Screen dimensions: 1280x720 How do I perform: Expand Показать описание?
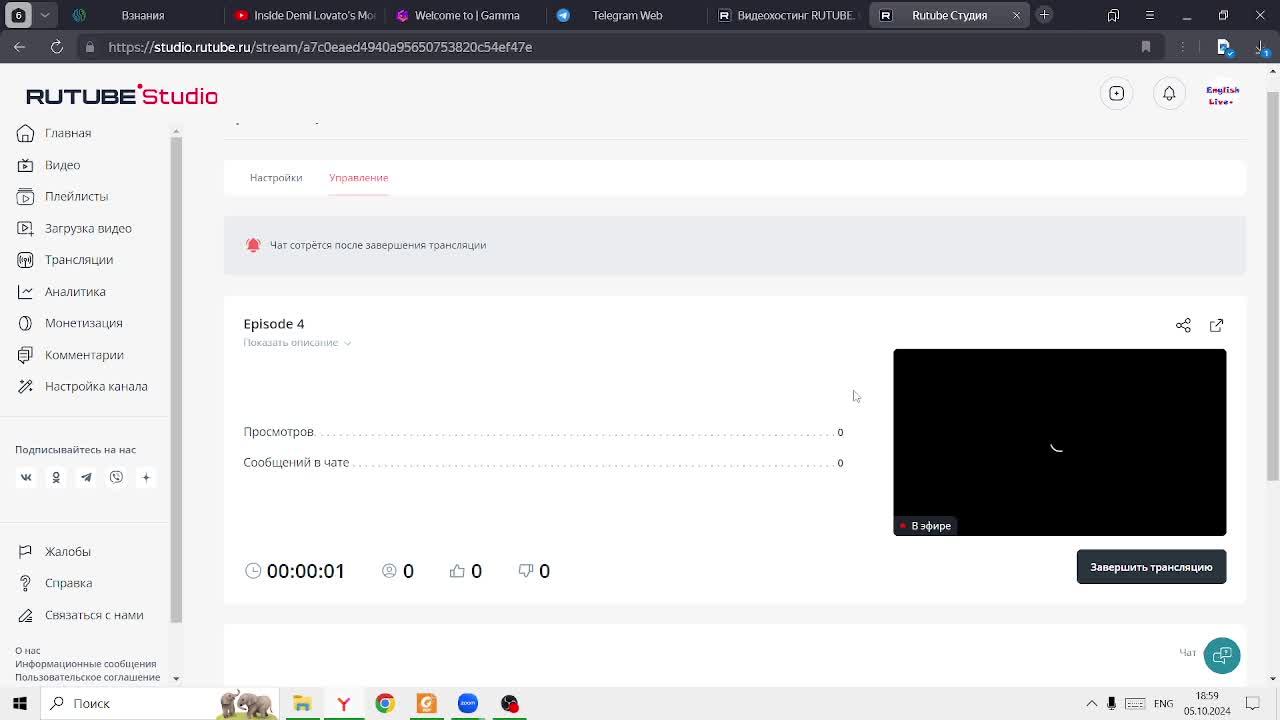tap(297, 342)
